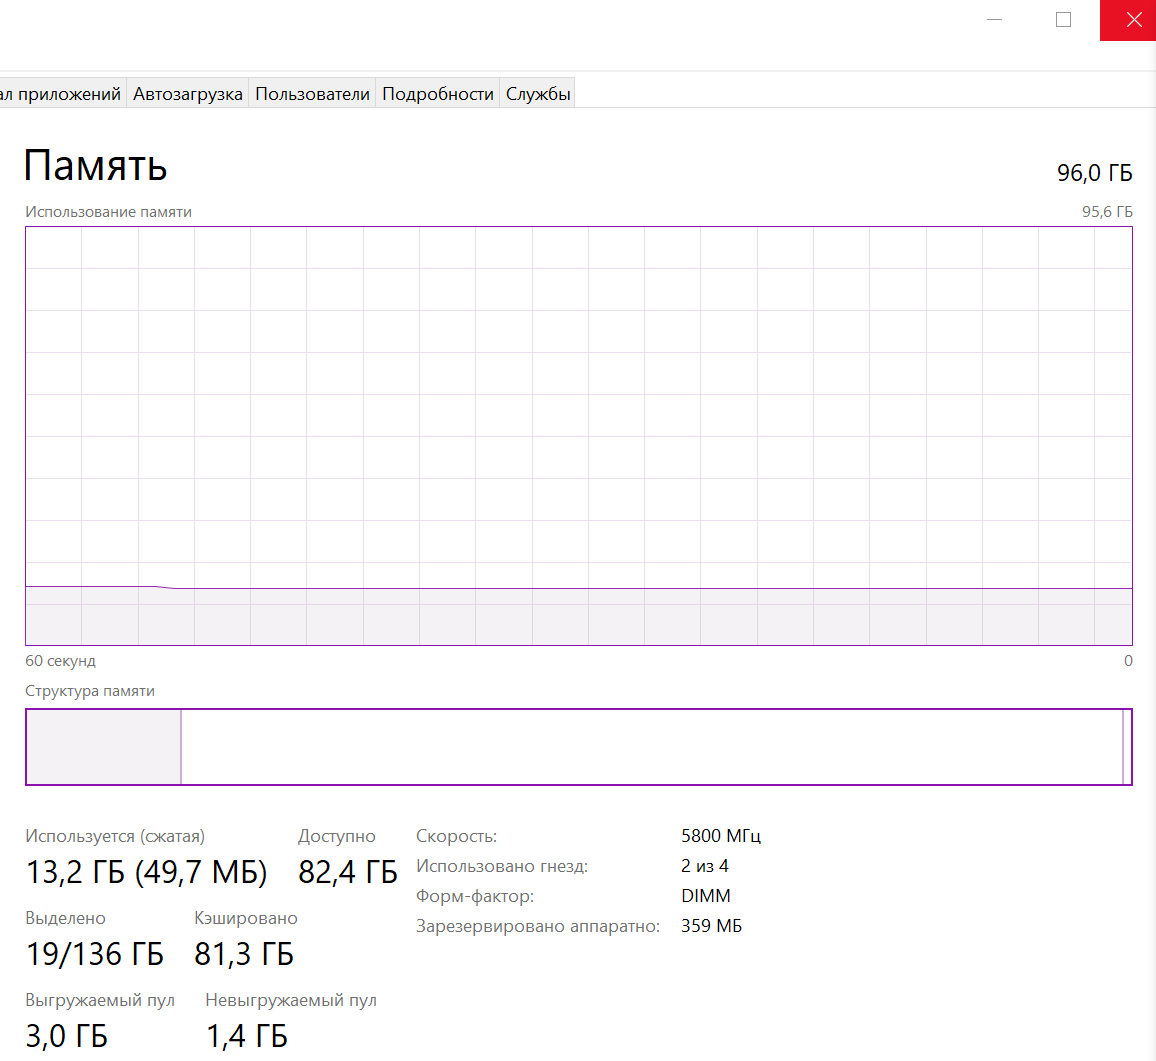Open the Пользователи tab
This screenshot has width=1156, height=1061.
[312, 94]
